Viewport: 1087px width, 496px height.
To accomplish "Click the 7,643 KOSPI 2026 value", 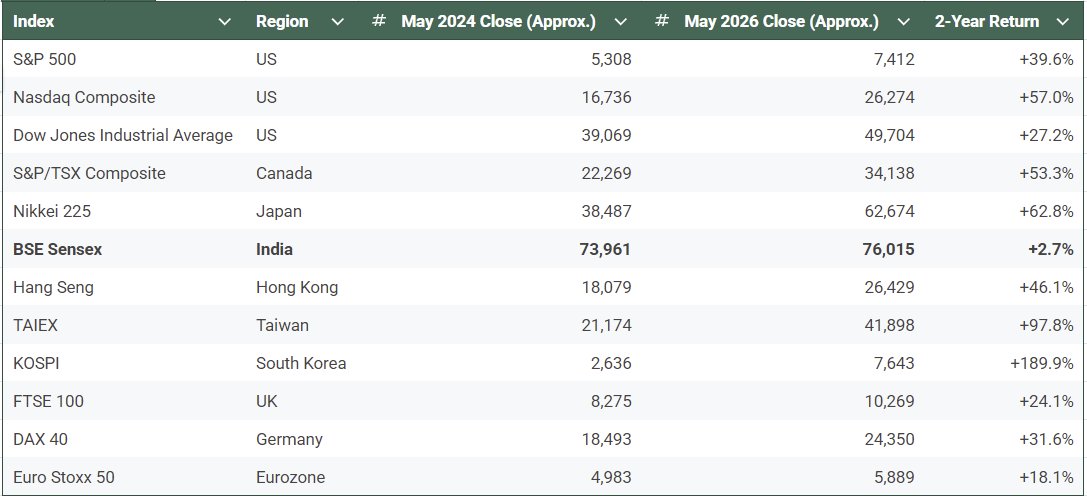I will [894, 363].
